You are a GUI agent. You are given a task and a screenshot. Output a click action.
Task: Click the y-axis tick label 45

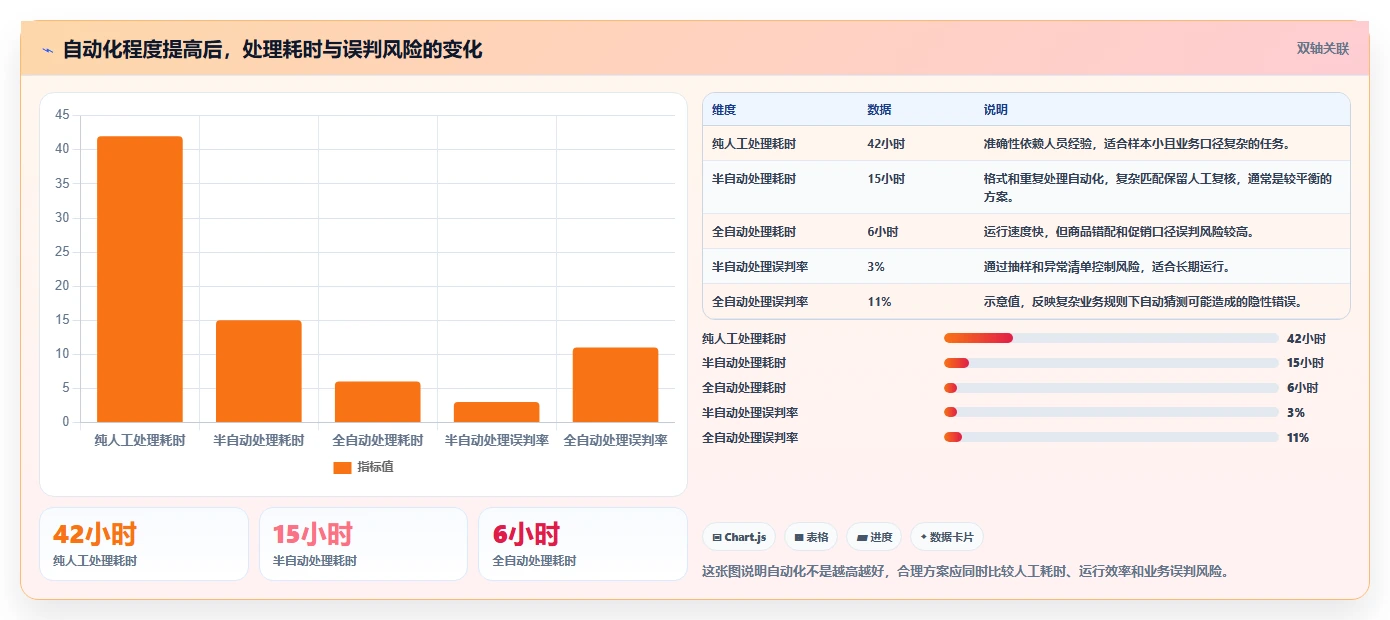(x=62, y=115)
